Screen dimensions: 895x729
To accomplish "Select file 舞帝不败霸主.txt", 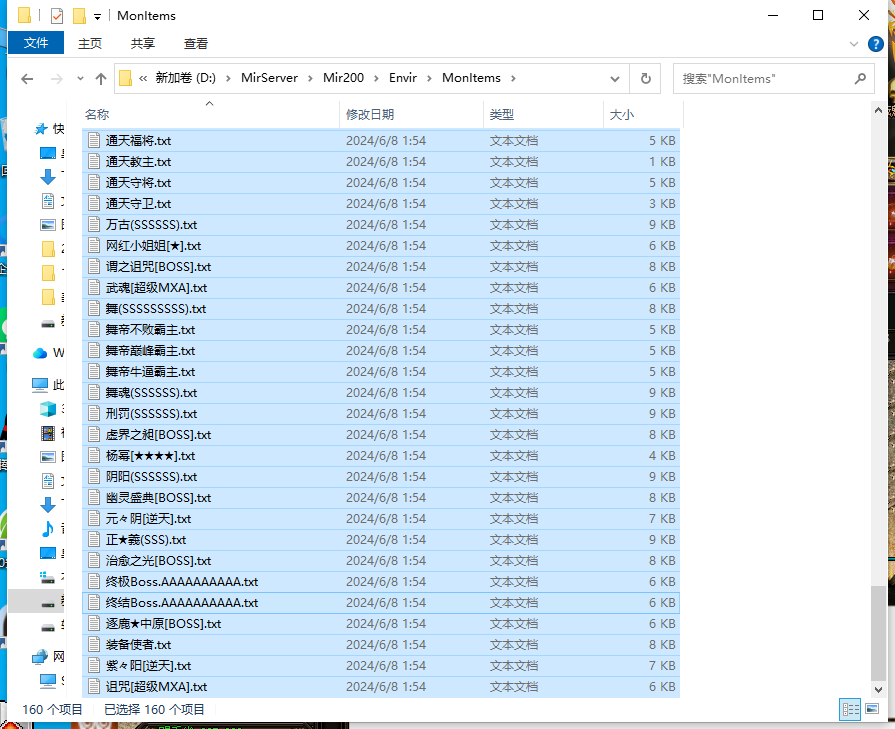I will pyautogui.click(x=381, y=330).
